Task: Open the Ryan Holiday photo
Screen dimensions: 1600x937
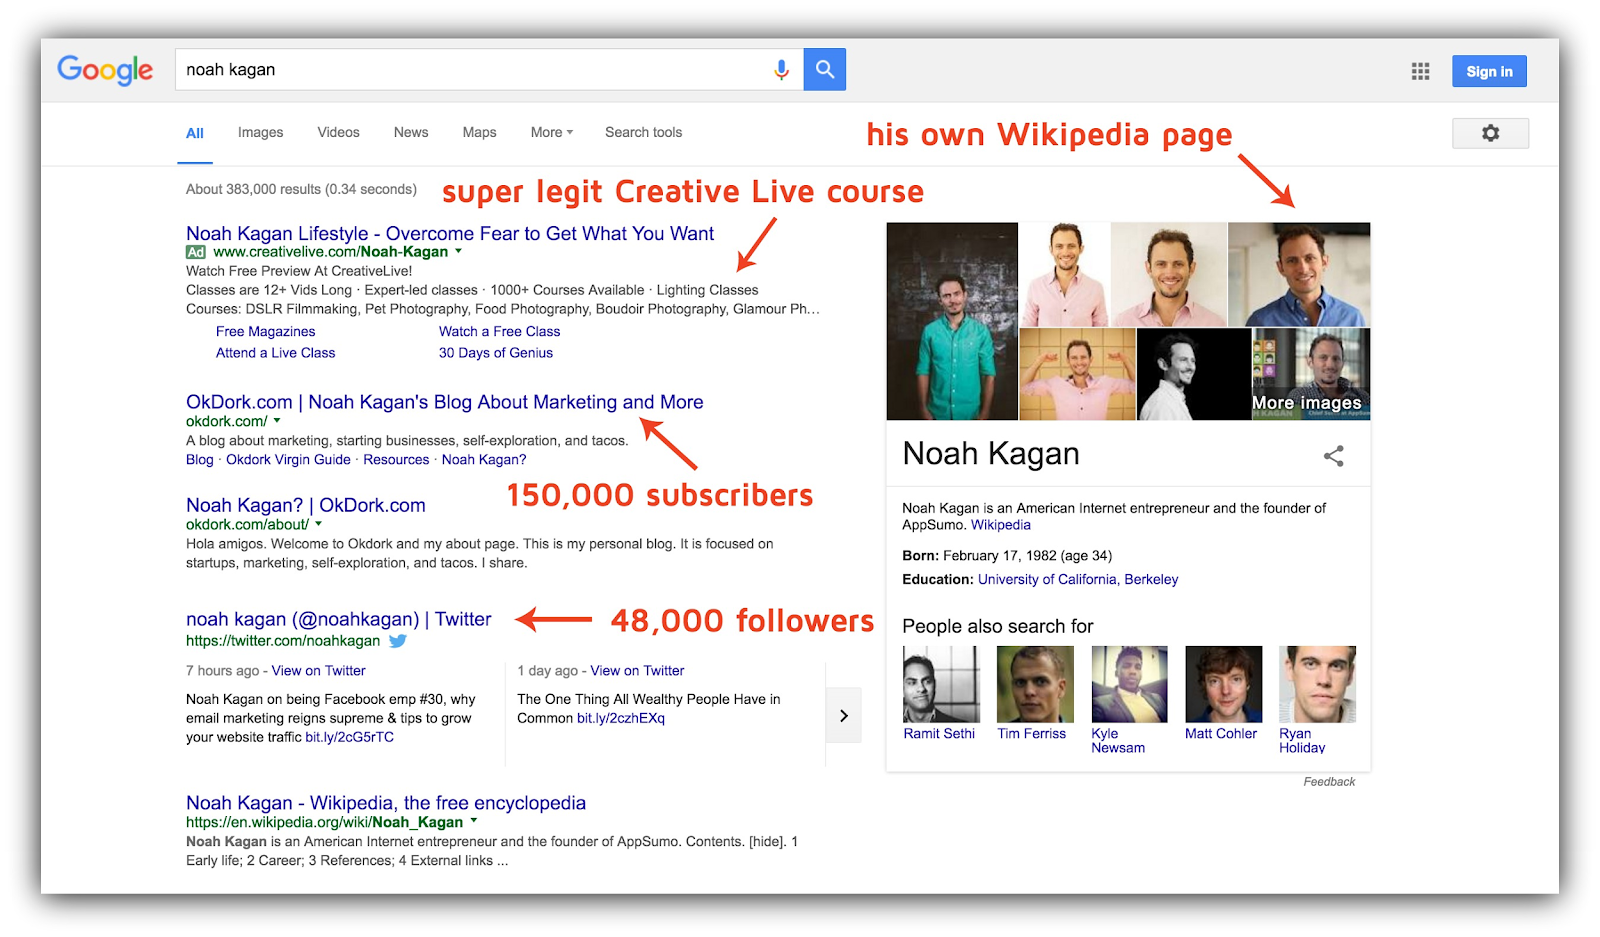Action: pyautogui.click(x=1317, y=684)
